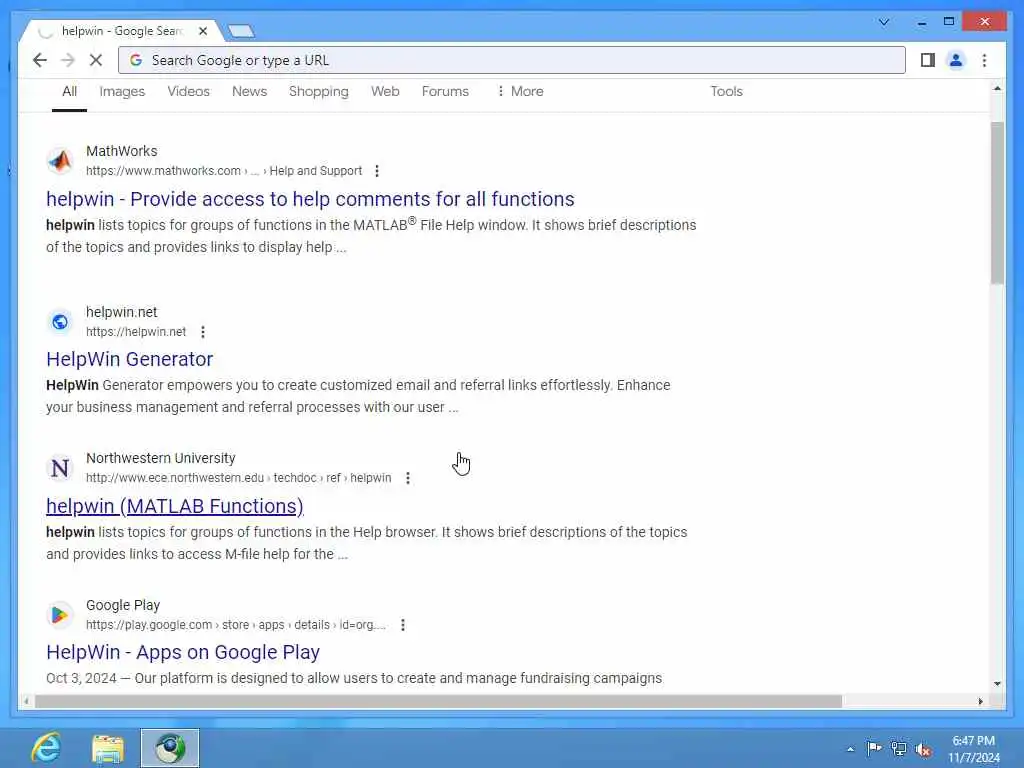
Task: Click the horizontal scrollbar thumb
Action: click(438, 701)
